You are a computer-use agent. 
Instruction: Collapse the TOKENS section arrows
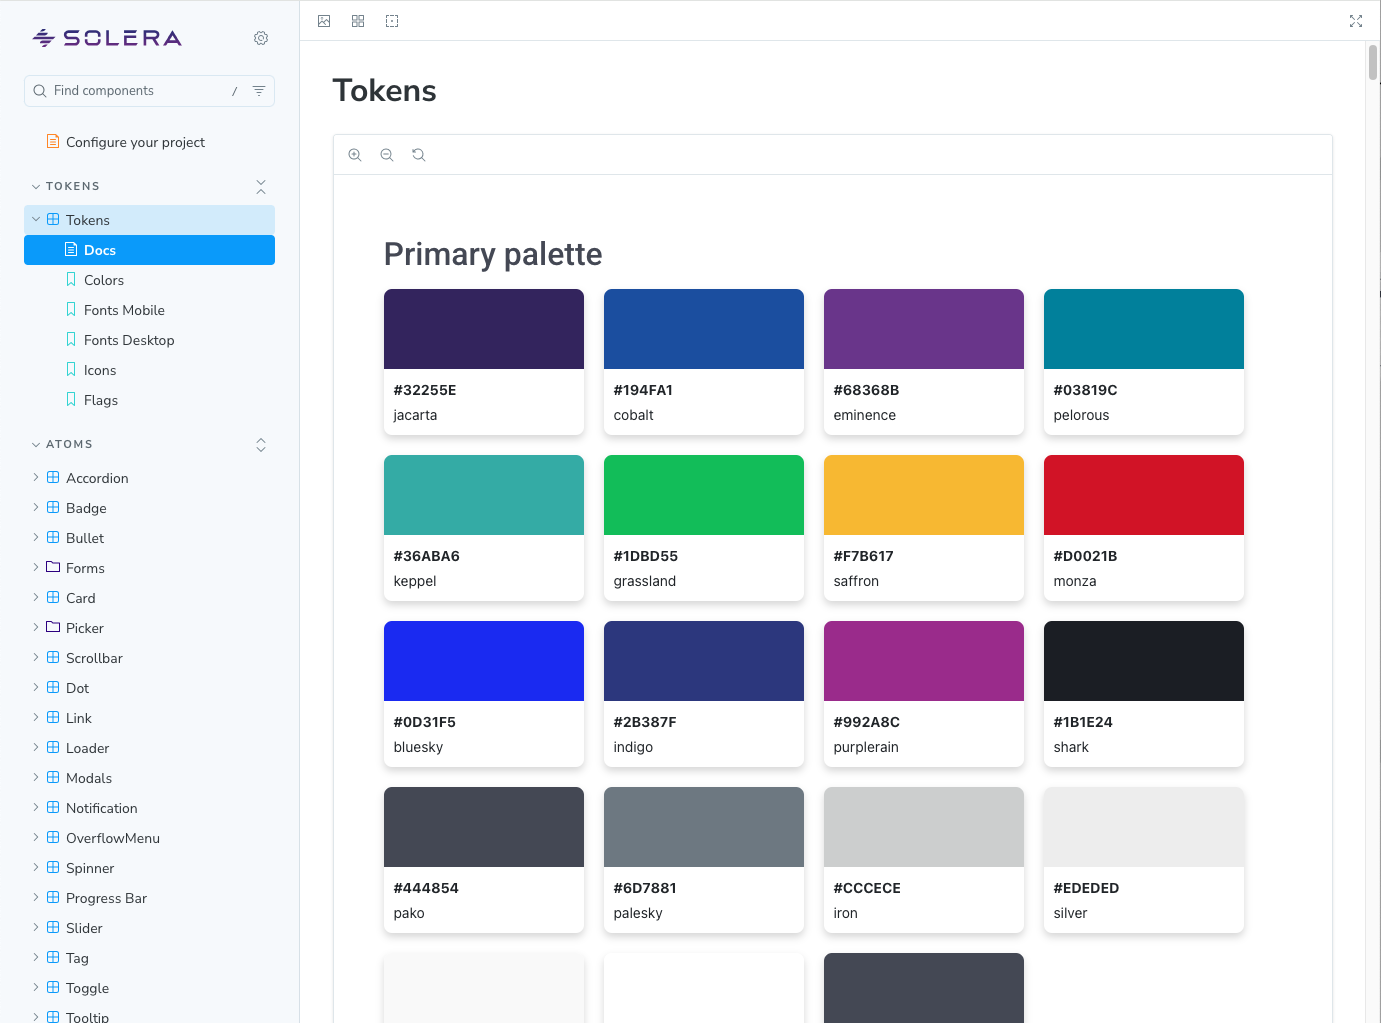261,187
